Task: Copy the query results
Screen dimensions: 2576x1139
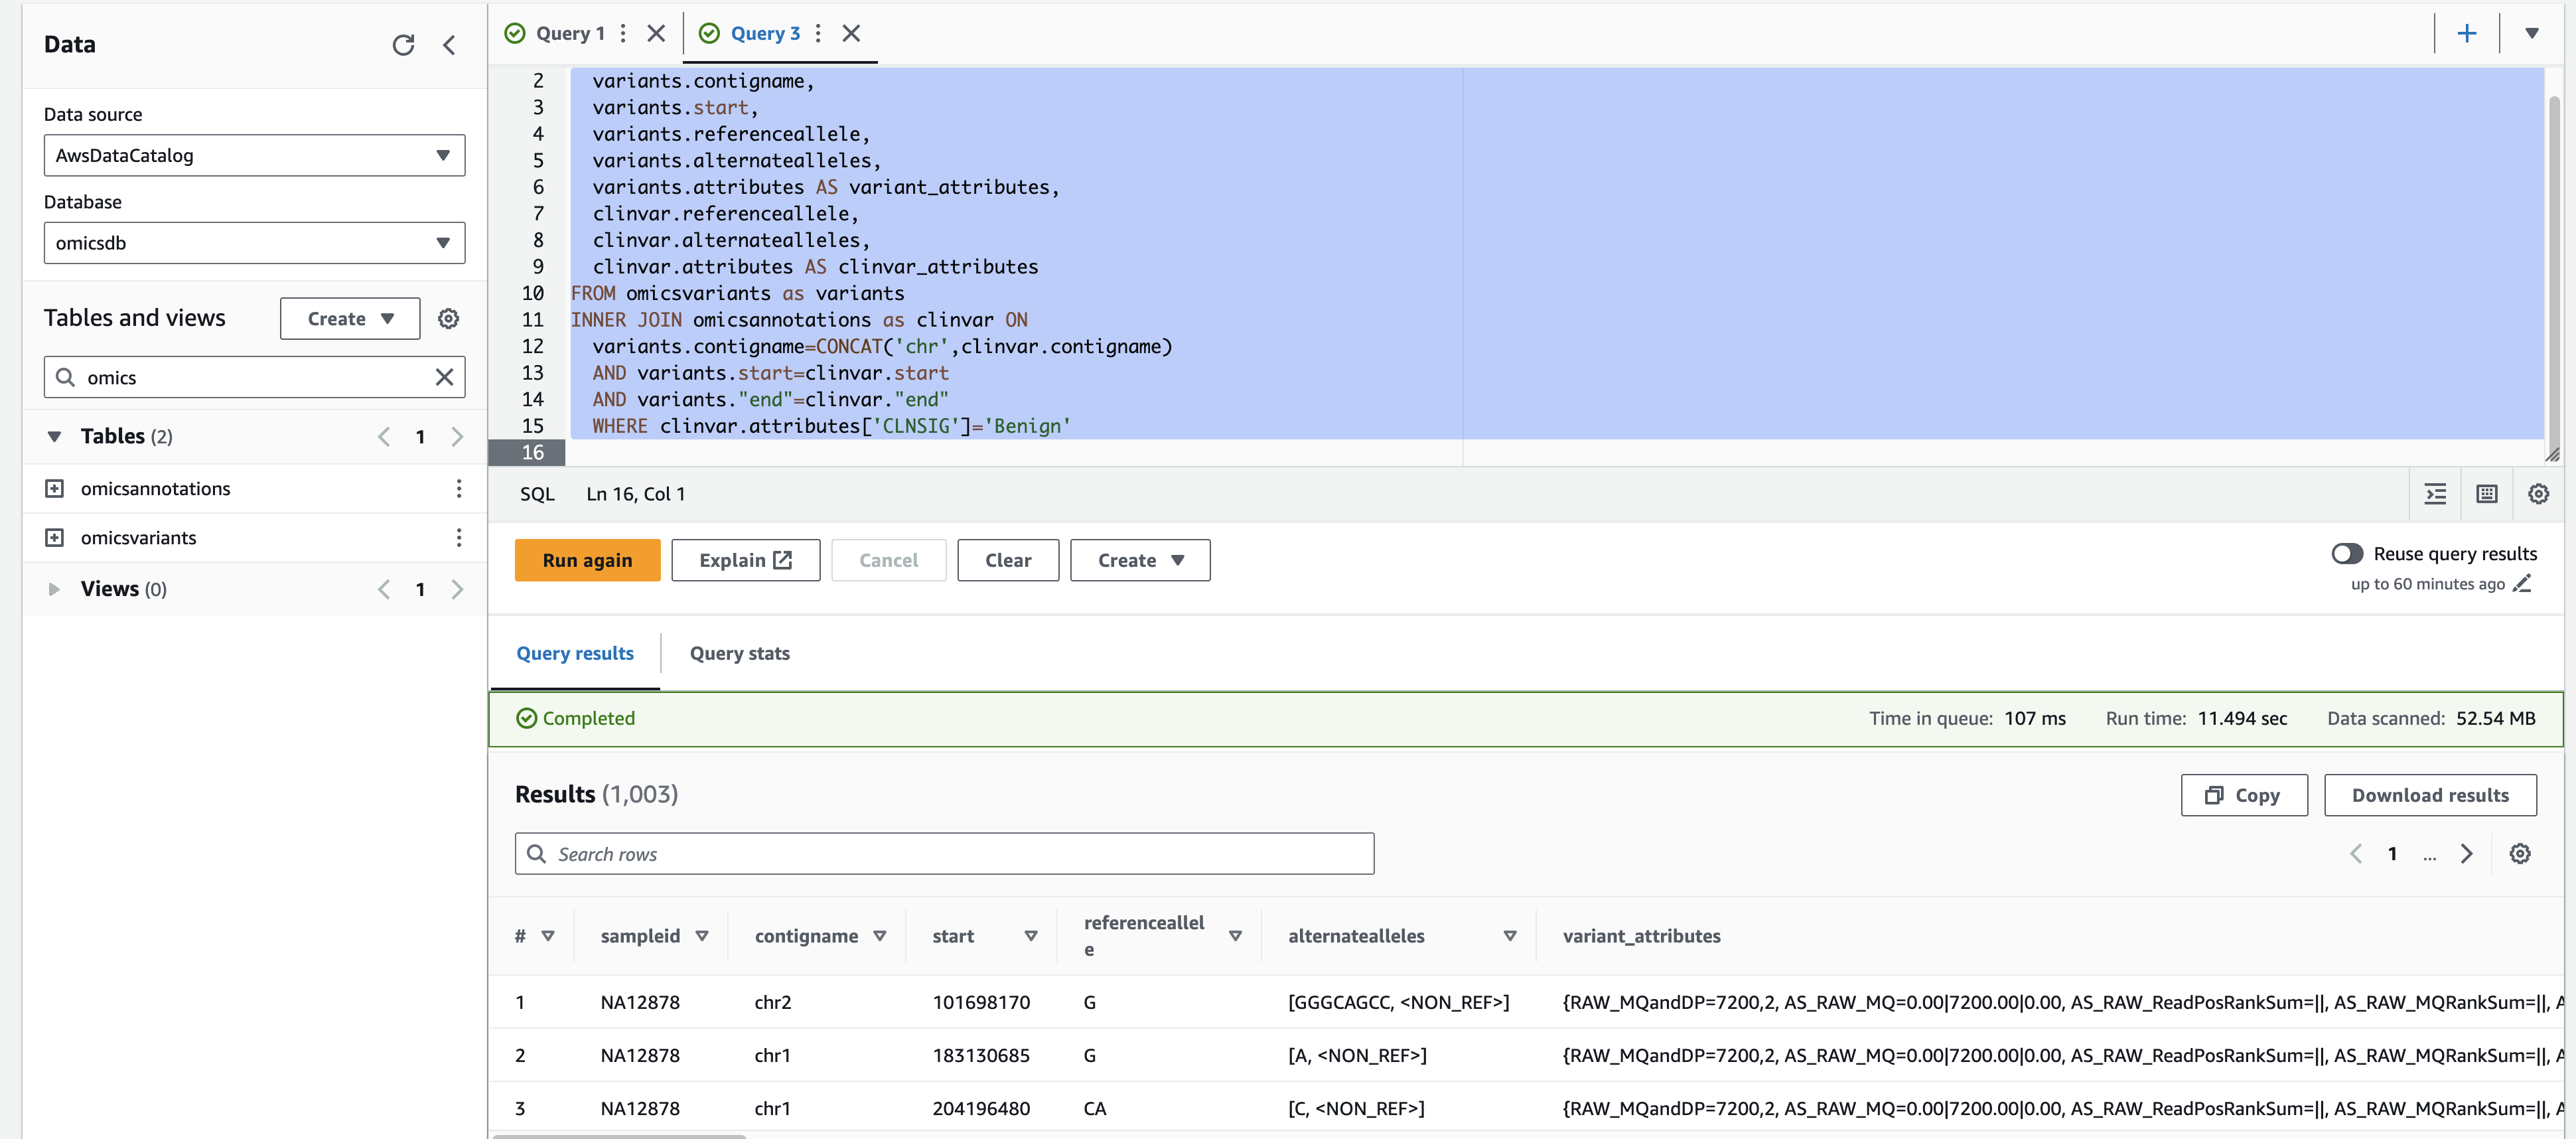Action: tap(2244, 796)
